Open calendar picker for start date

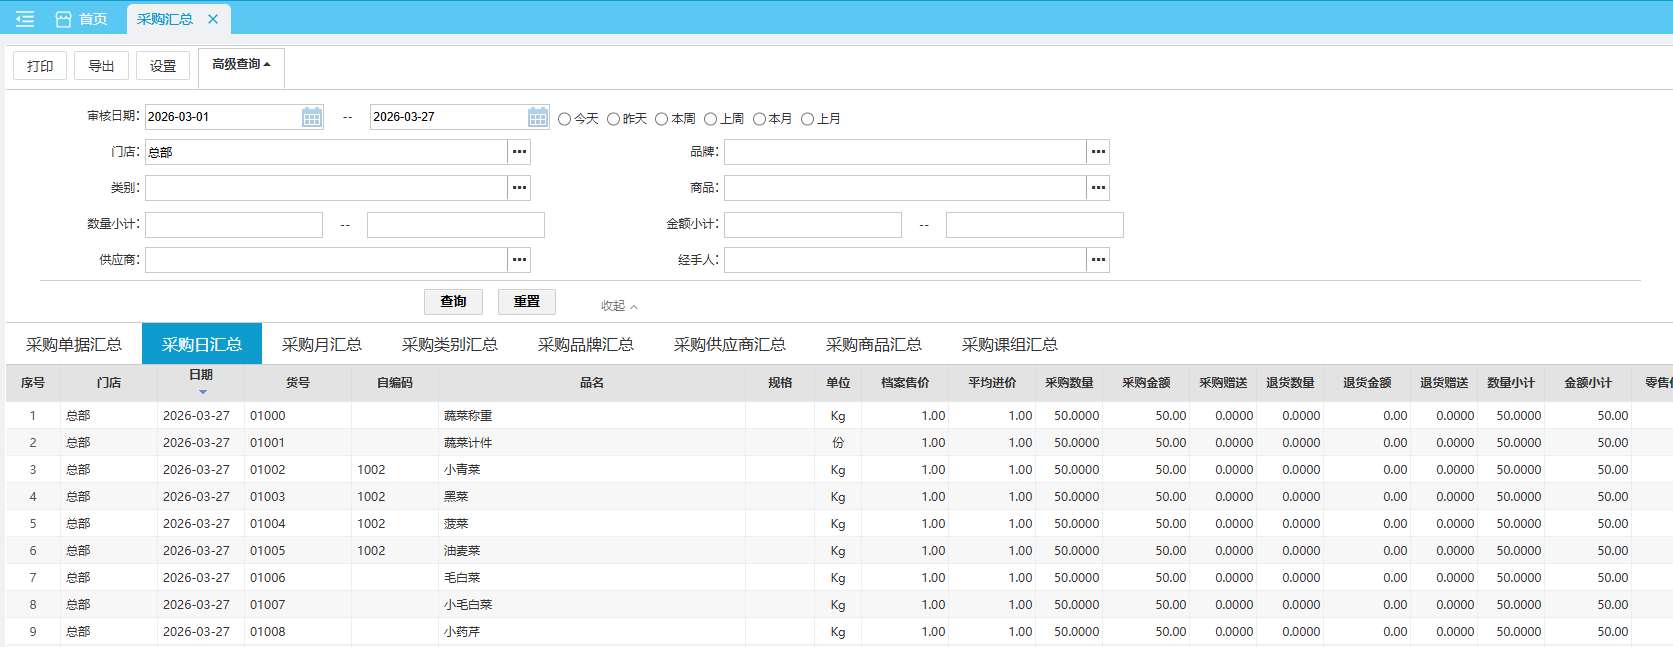312,117
